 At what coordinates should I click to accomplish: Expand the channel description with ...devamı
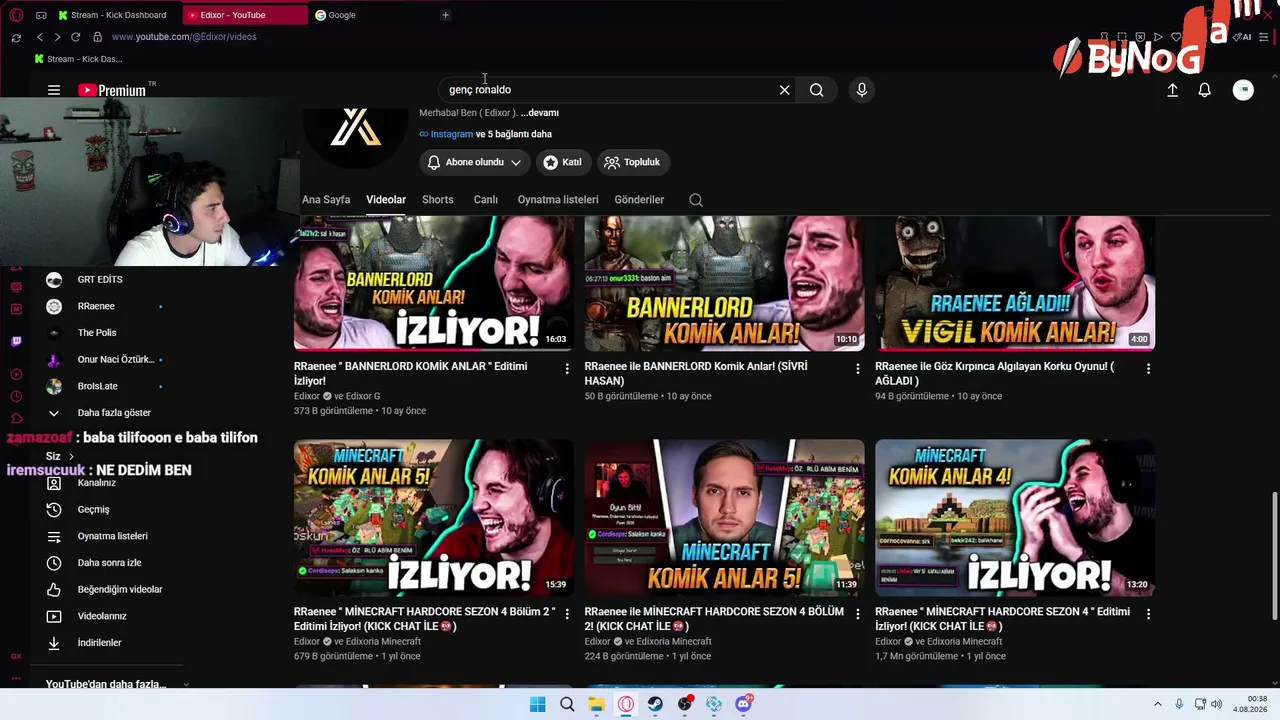click(x=540, y=113)
